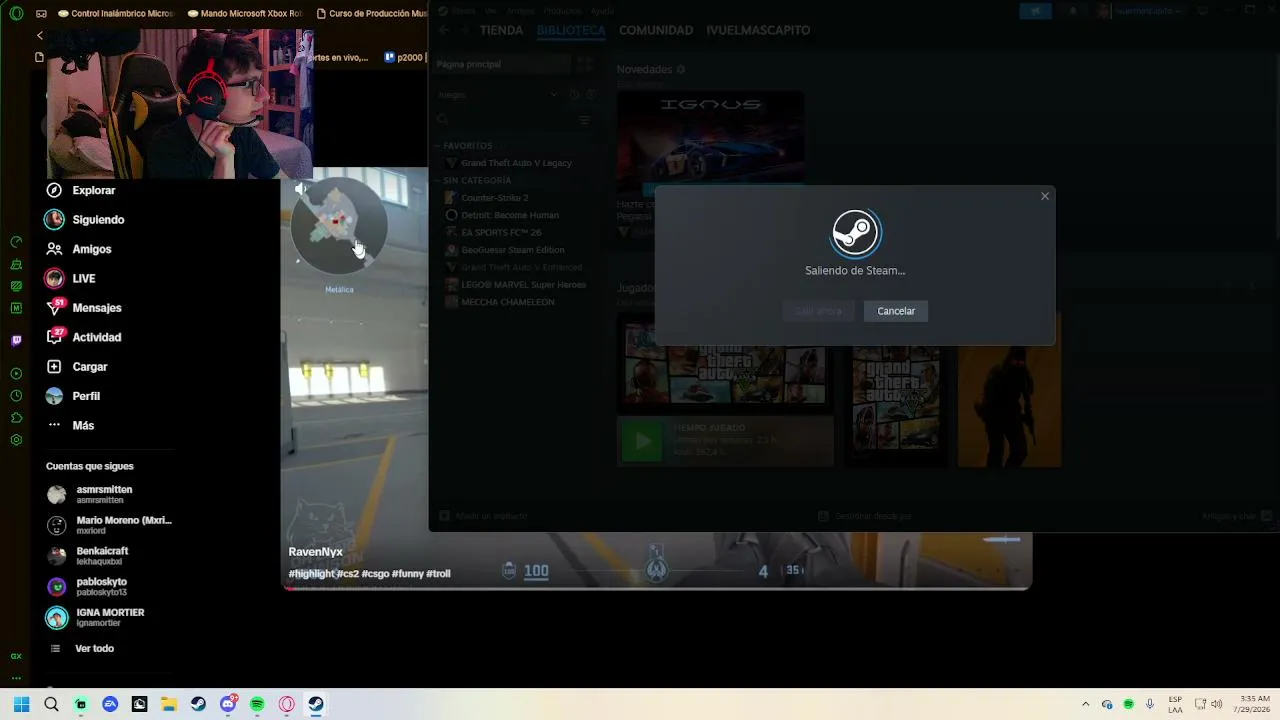Click the Opera GX logo icon

pyautogui.click(x=16, y=14)
